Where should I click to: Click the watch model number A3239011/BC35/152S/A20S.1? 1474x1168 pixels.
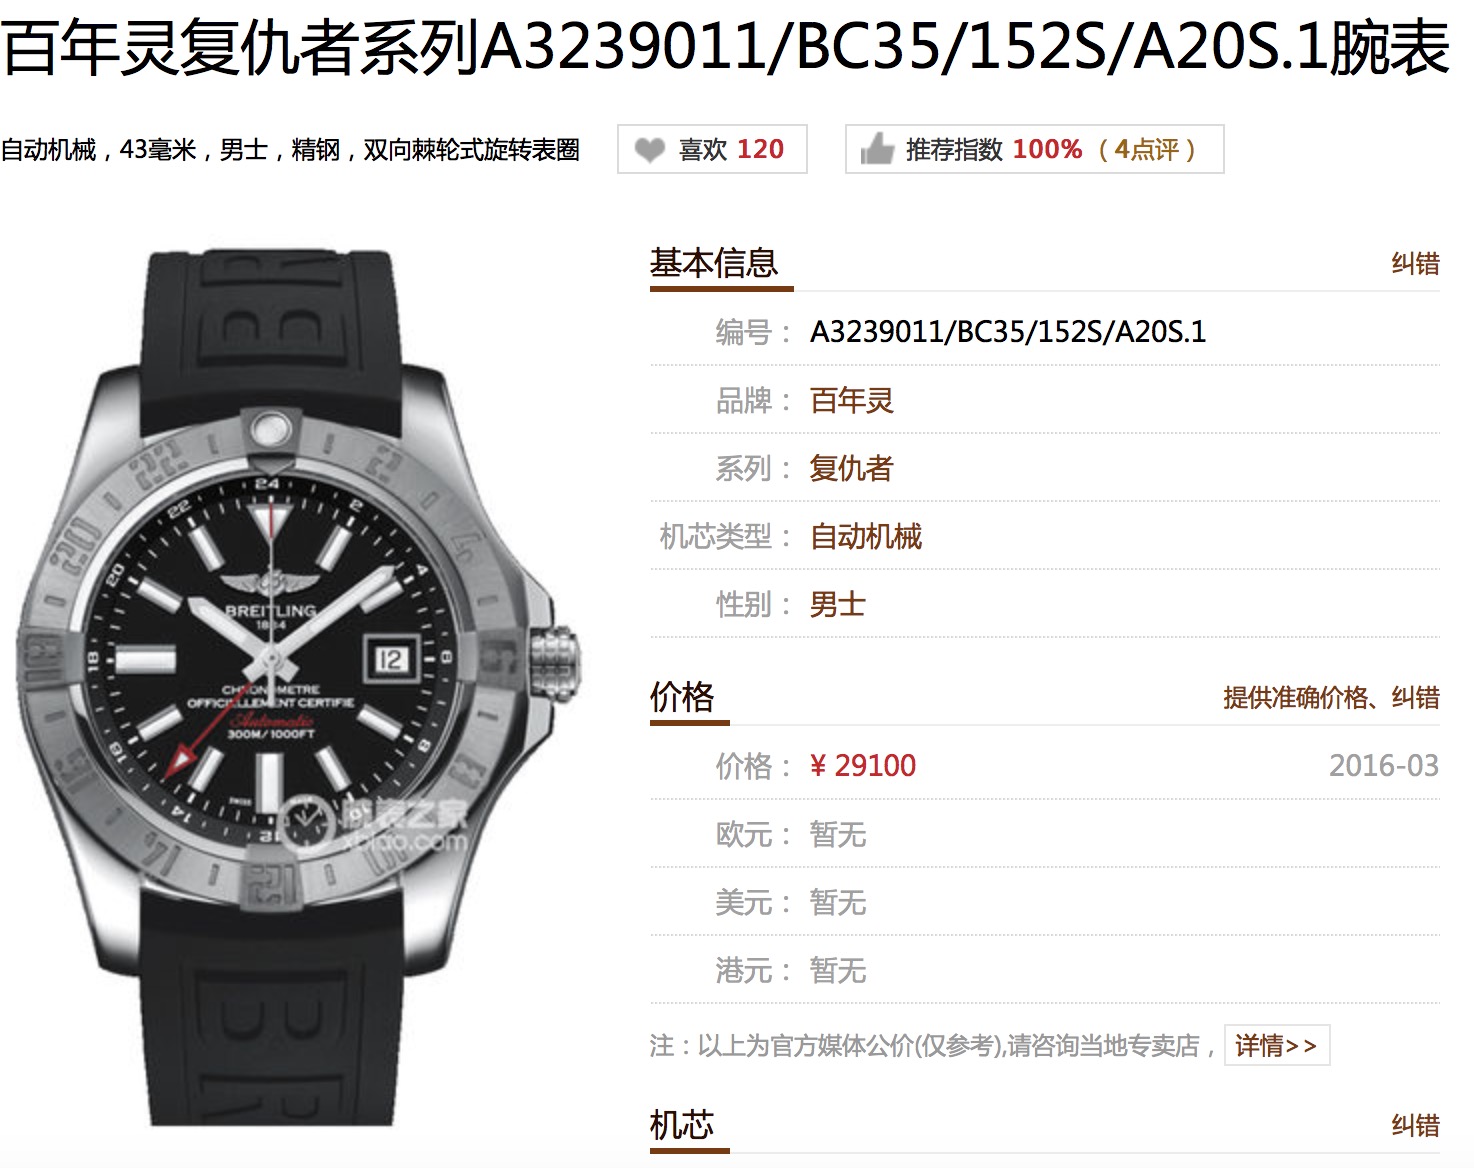1008,332
